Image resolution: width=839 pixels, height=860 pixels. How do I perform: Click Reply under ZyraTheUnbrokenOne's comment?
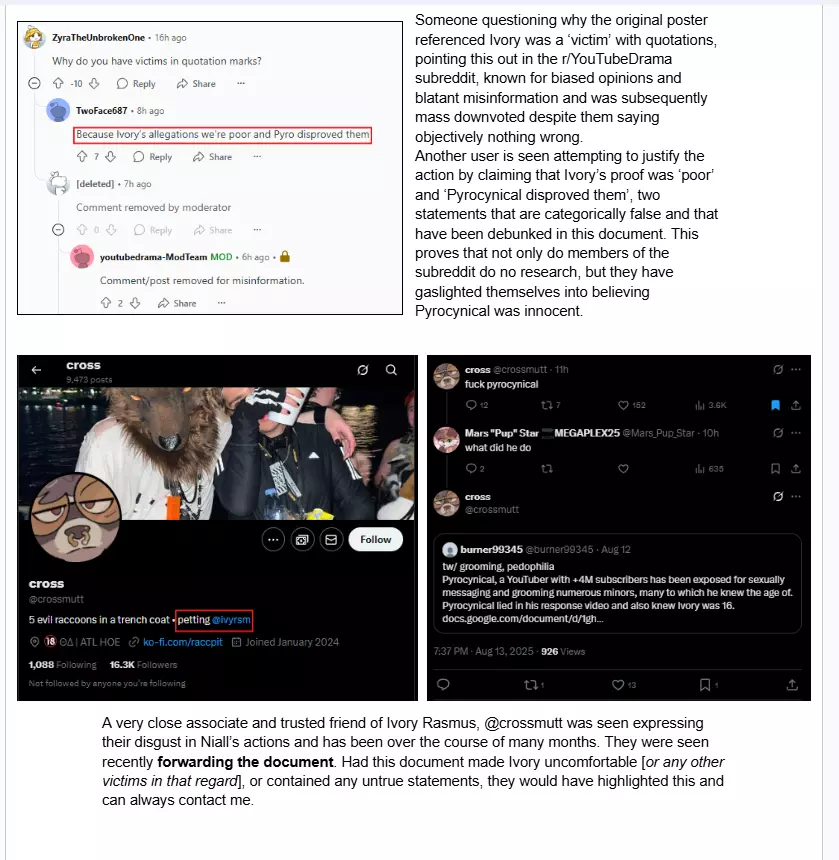[136, 84]
